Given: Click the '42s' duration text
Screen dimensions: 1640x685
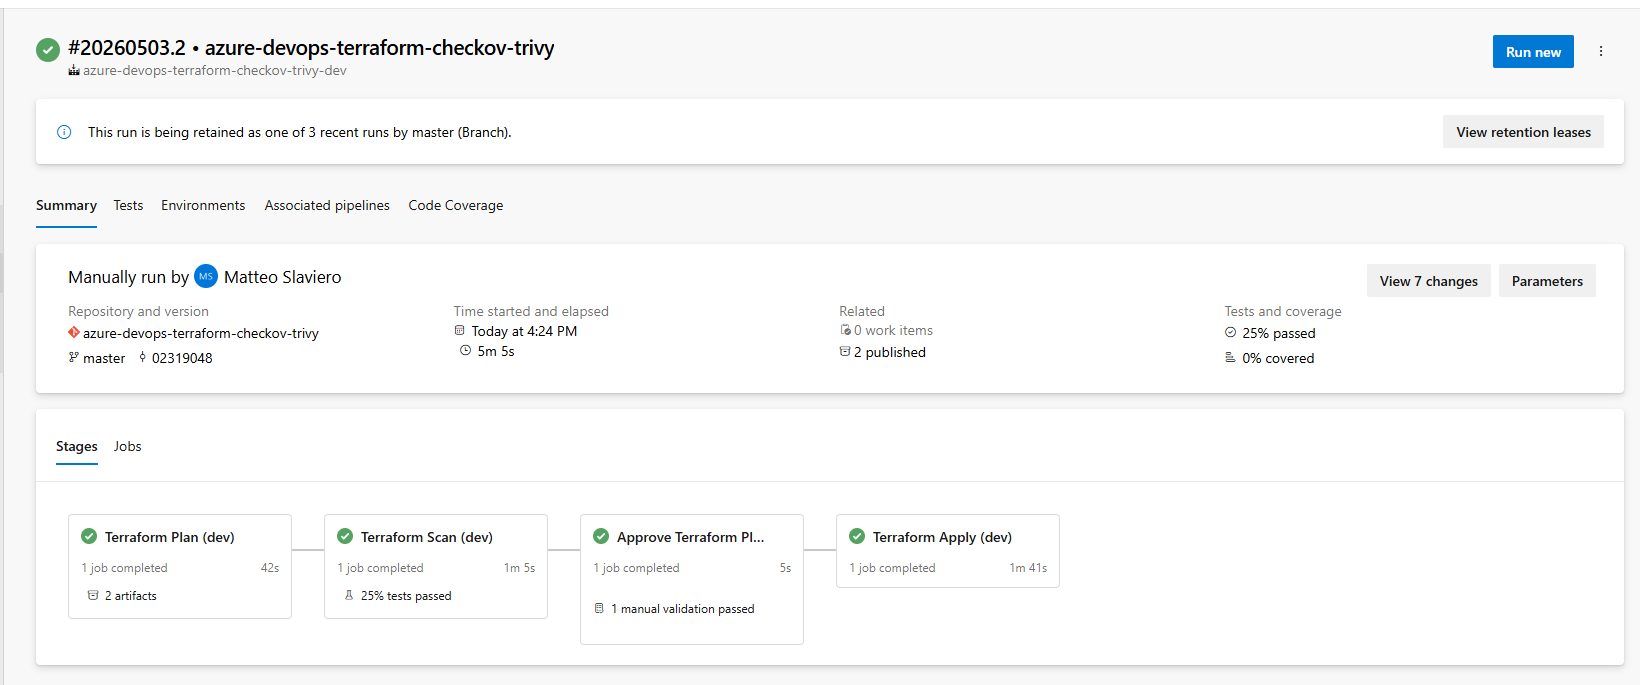Looking at the screenshot, I should coord(270,568).
